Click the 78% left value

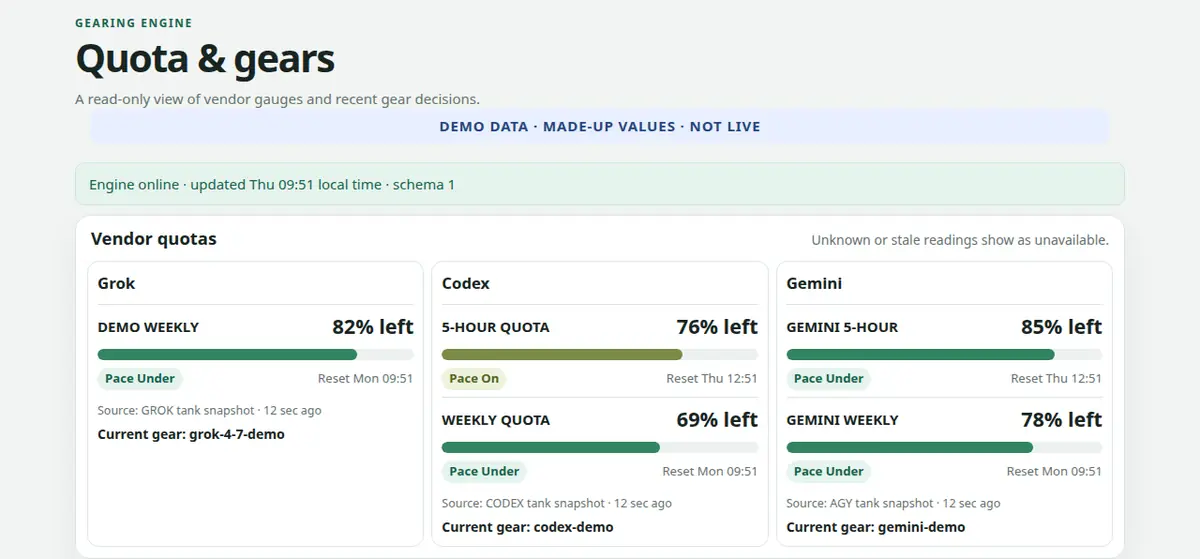click(1061, 420)
